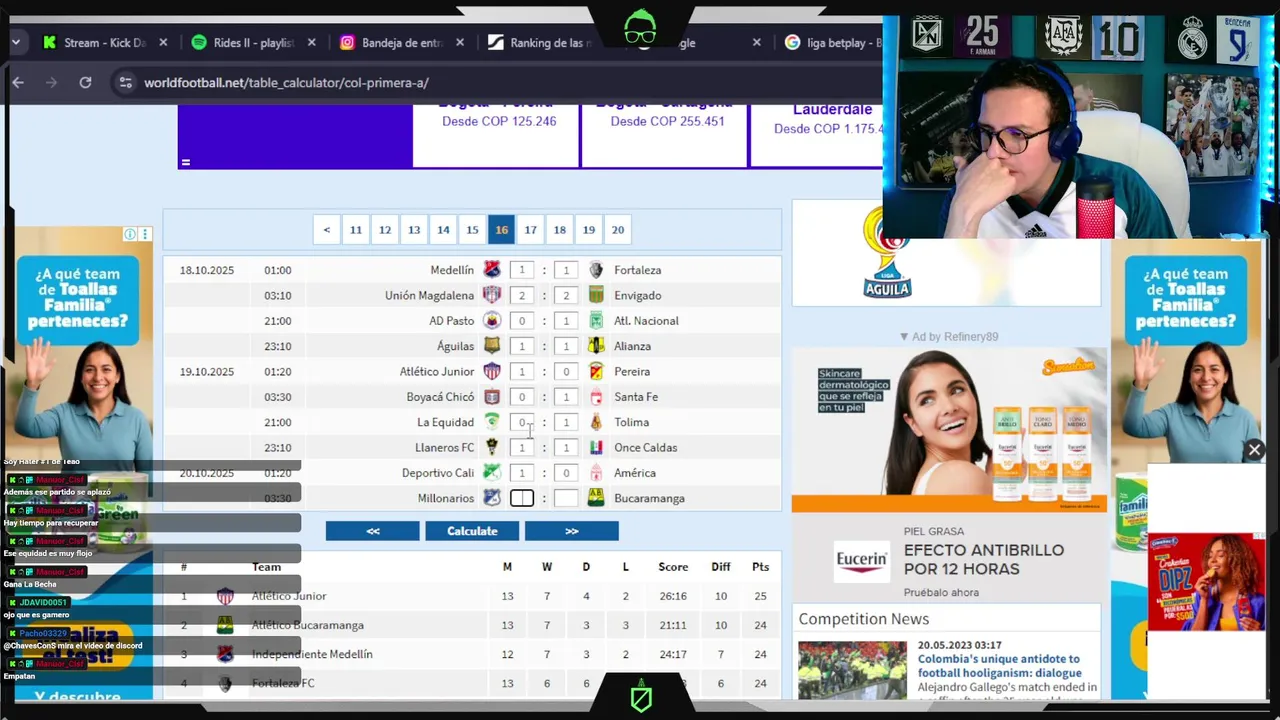
Task: Click the América club crest
Action: (x=596, y=473)
